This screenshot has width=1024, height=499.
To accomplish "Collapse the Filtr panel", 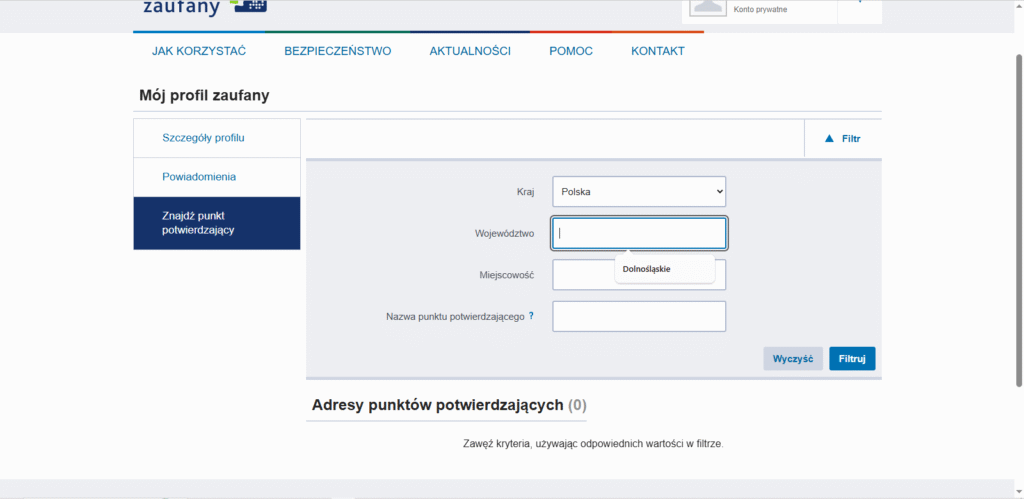I will click(843, 138).
